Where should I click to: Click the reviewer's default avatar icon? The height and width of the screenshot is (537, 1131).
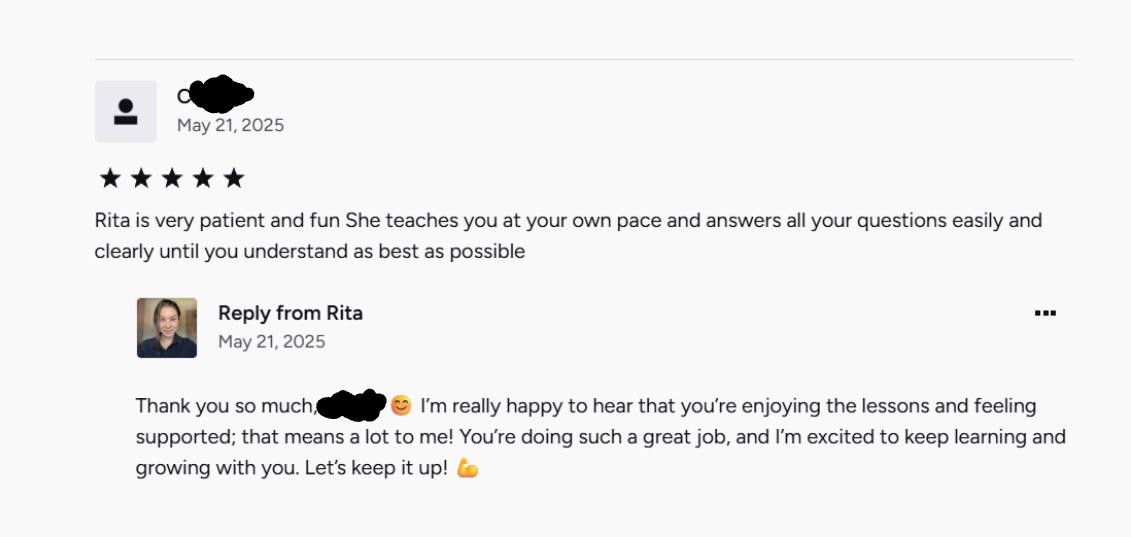[125, 111]
